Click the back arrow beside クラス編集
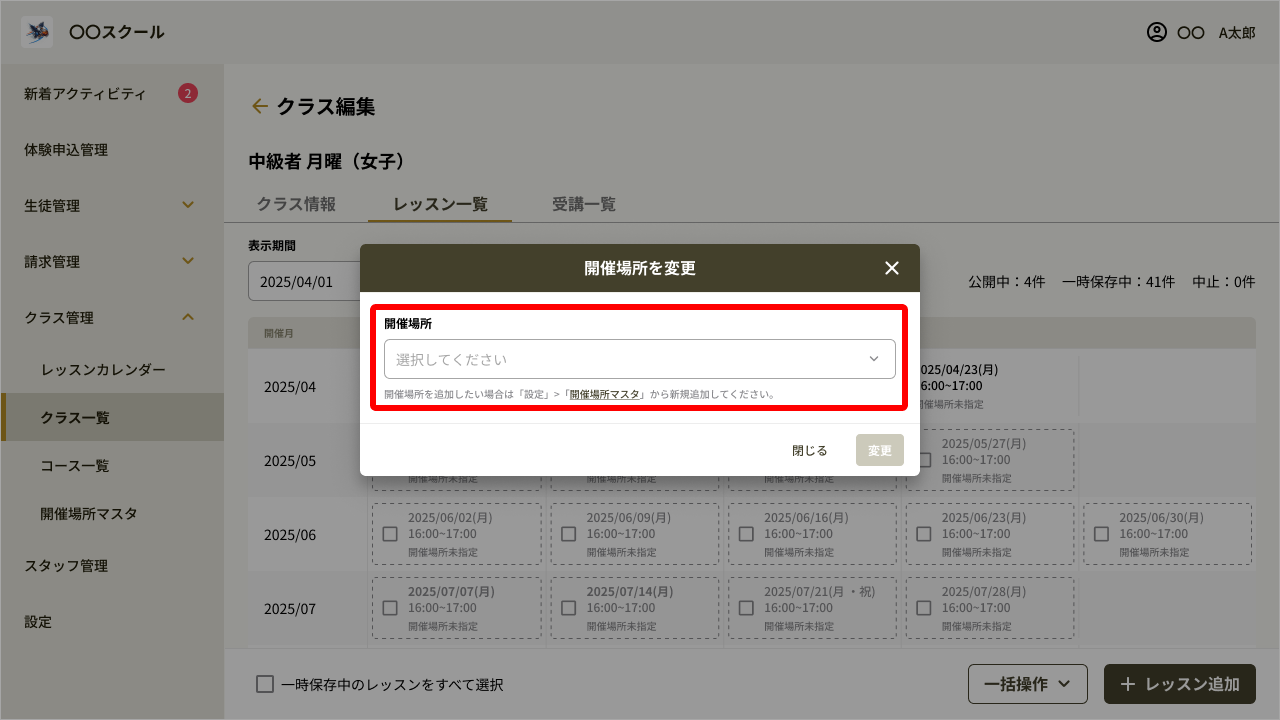The width and height of the screenshot is (1280, 720). (260, 106)
